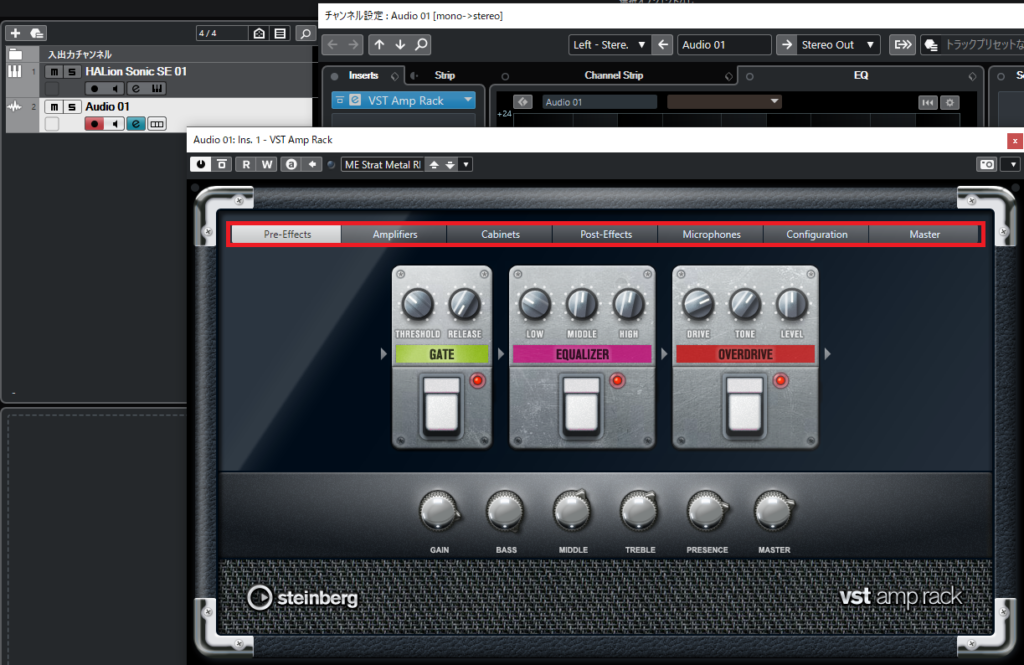Click the amp GAIN knob
The width and height of the screenshot is (1024, 665).
(x=439, y=511)
